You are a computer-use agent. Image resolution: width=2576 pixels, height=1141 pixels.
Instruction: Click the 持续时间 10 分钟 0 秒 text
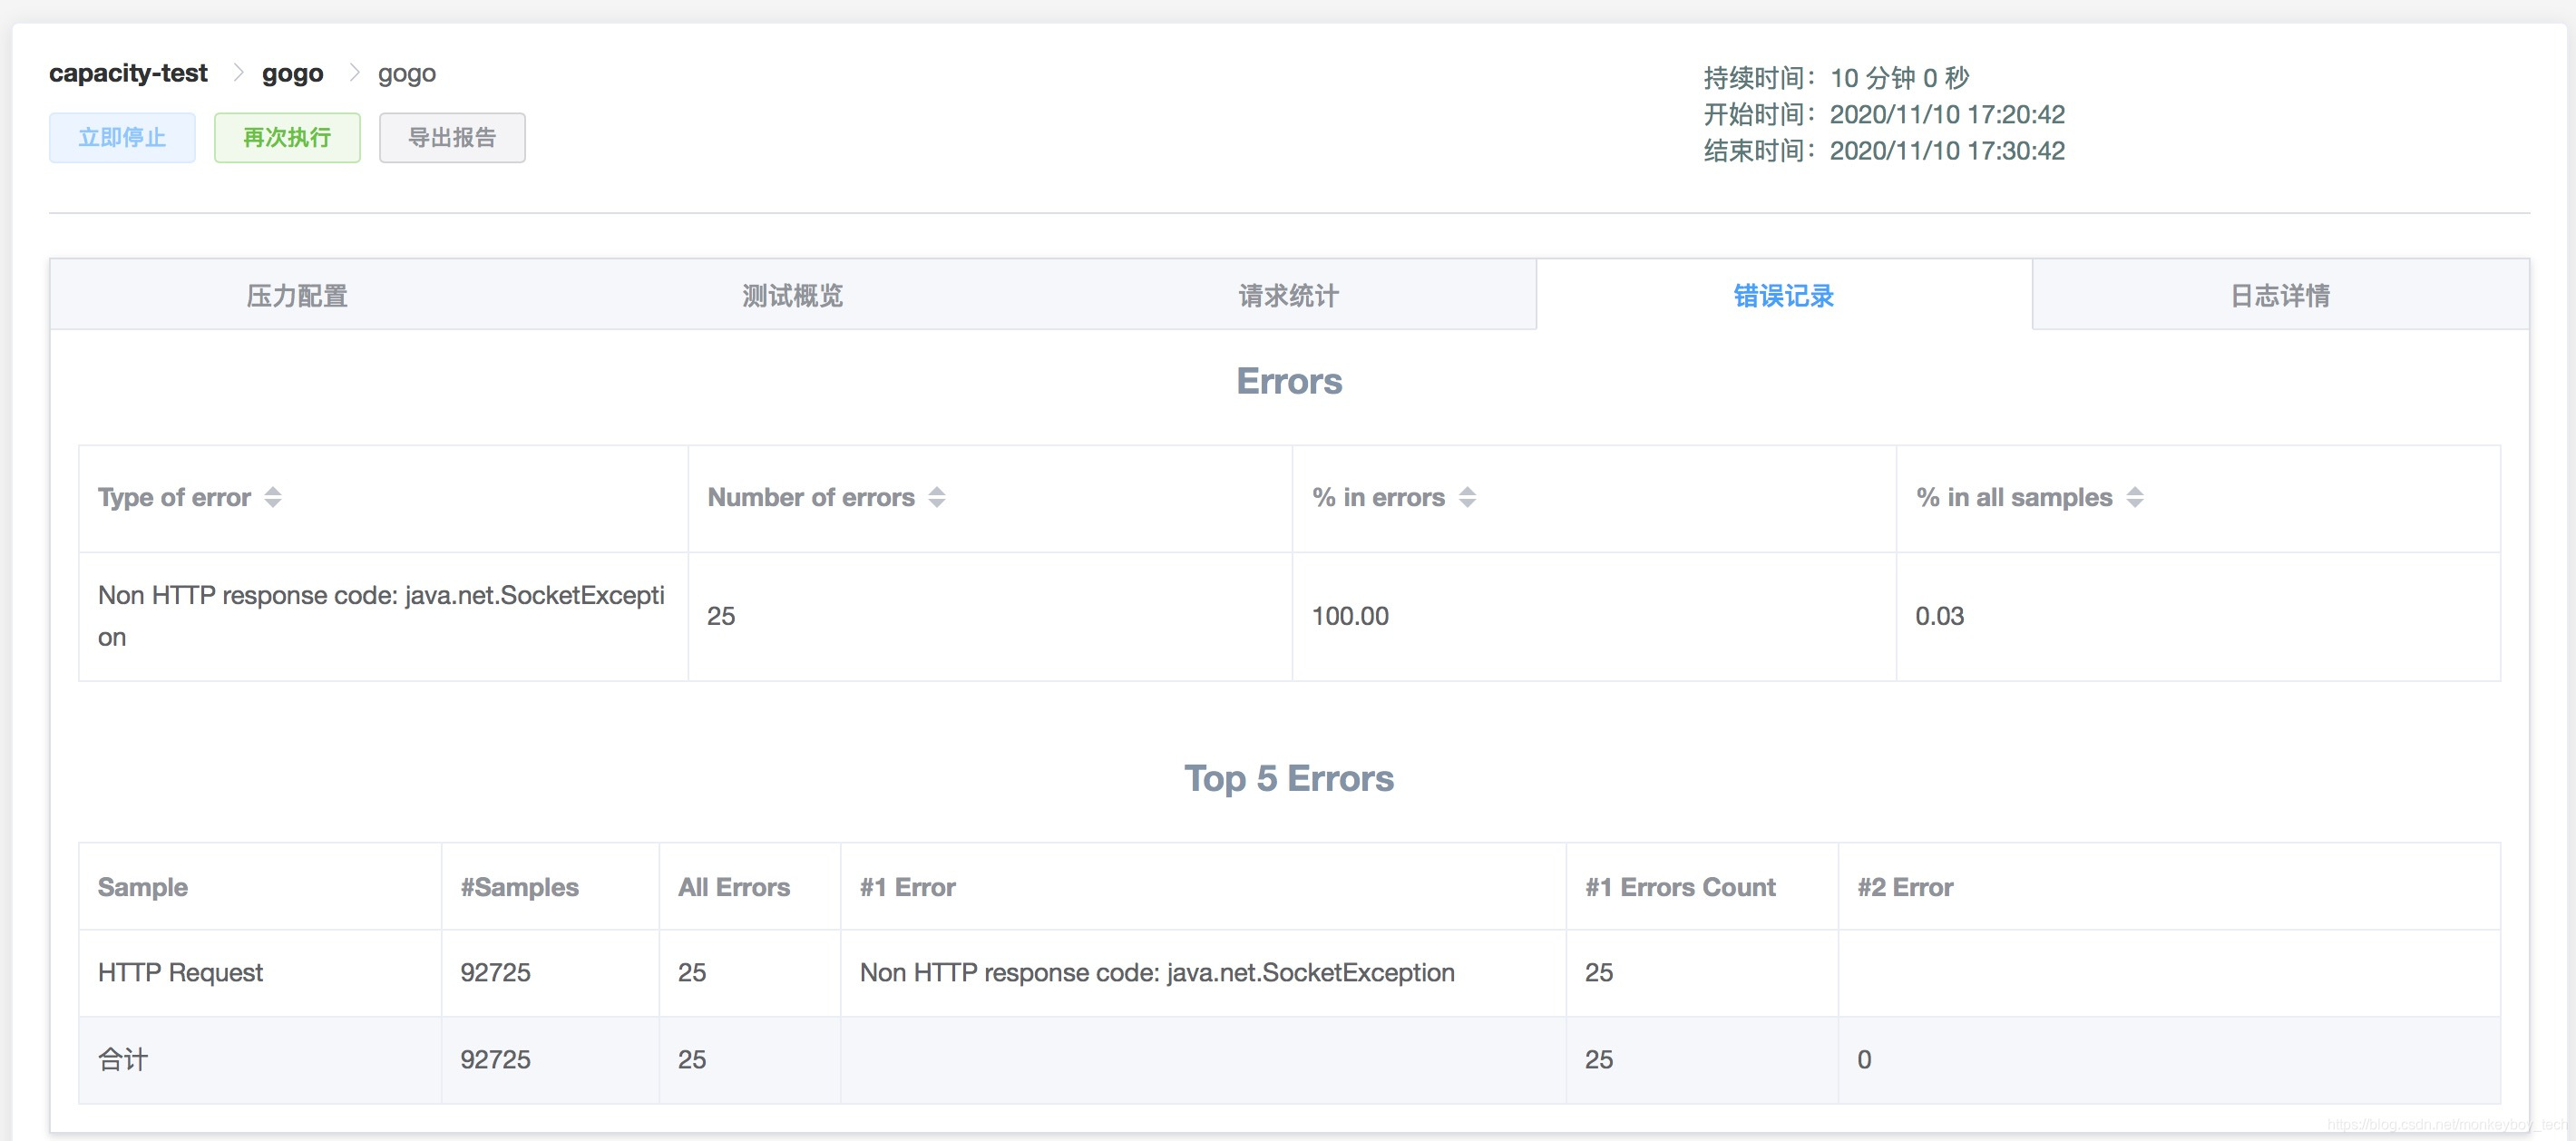(1836, 77)
